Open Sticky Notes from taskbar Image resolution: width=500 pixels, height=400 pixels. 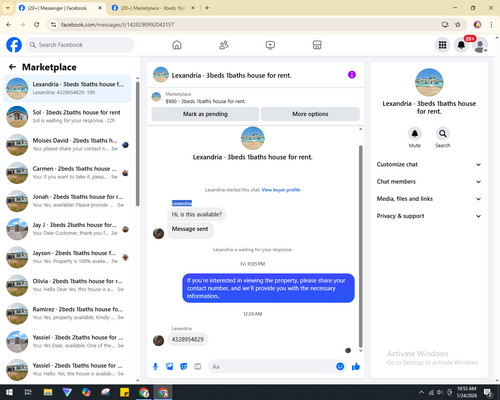(125, 392)
